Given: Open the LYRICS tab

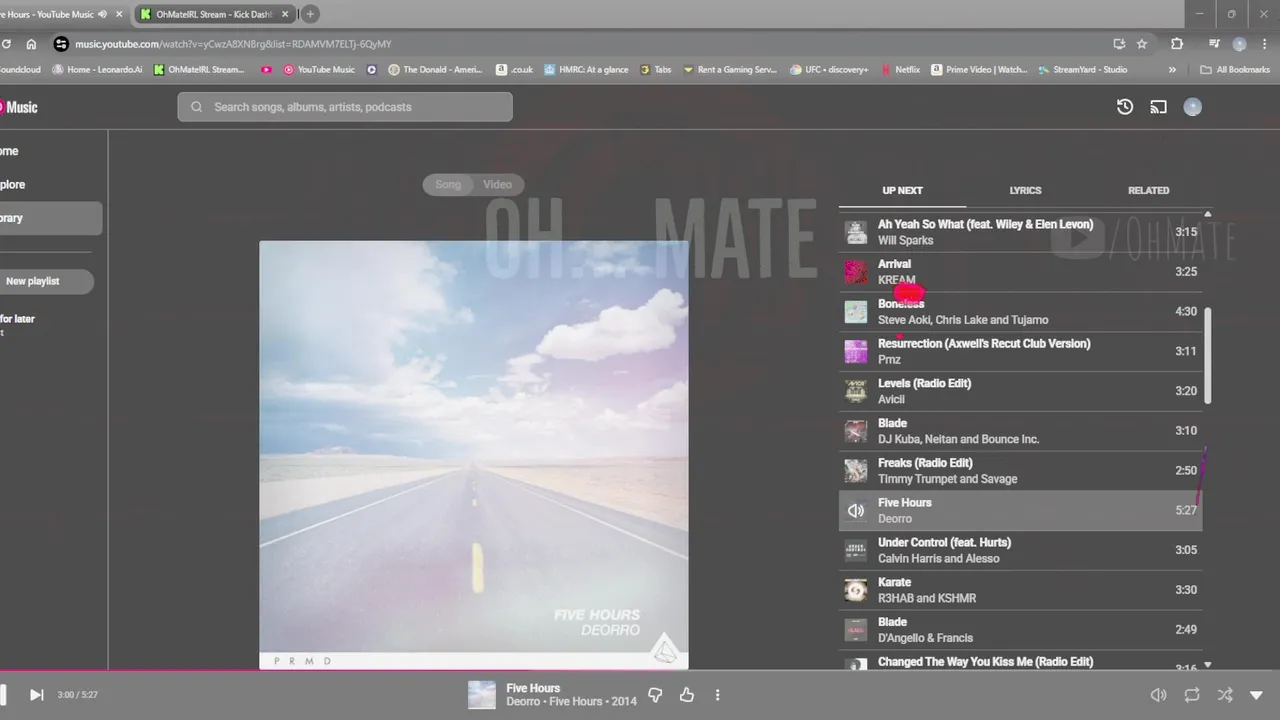Looking at the screenshot, I should 1025,190.
